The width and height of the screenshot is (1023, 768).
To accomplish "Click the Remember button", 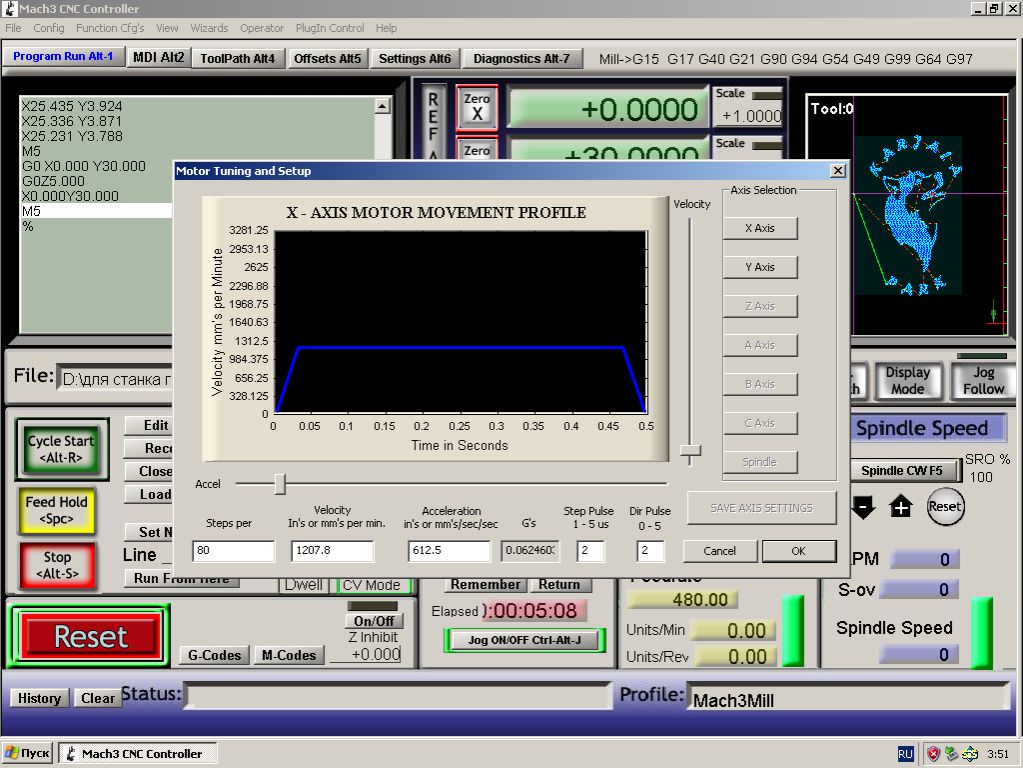I will tap(485, 585).
